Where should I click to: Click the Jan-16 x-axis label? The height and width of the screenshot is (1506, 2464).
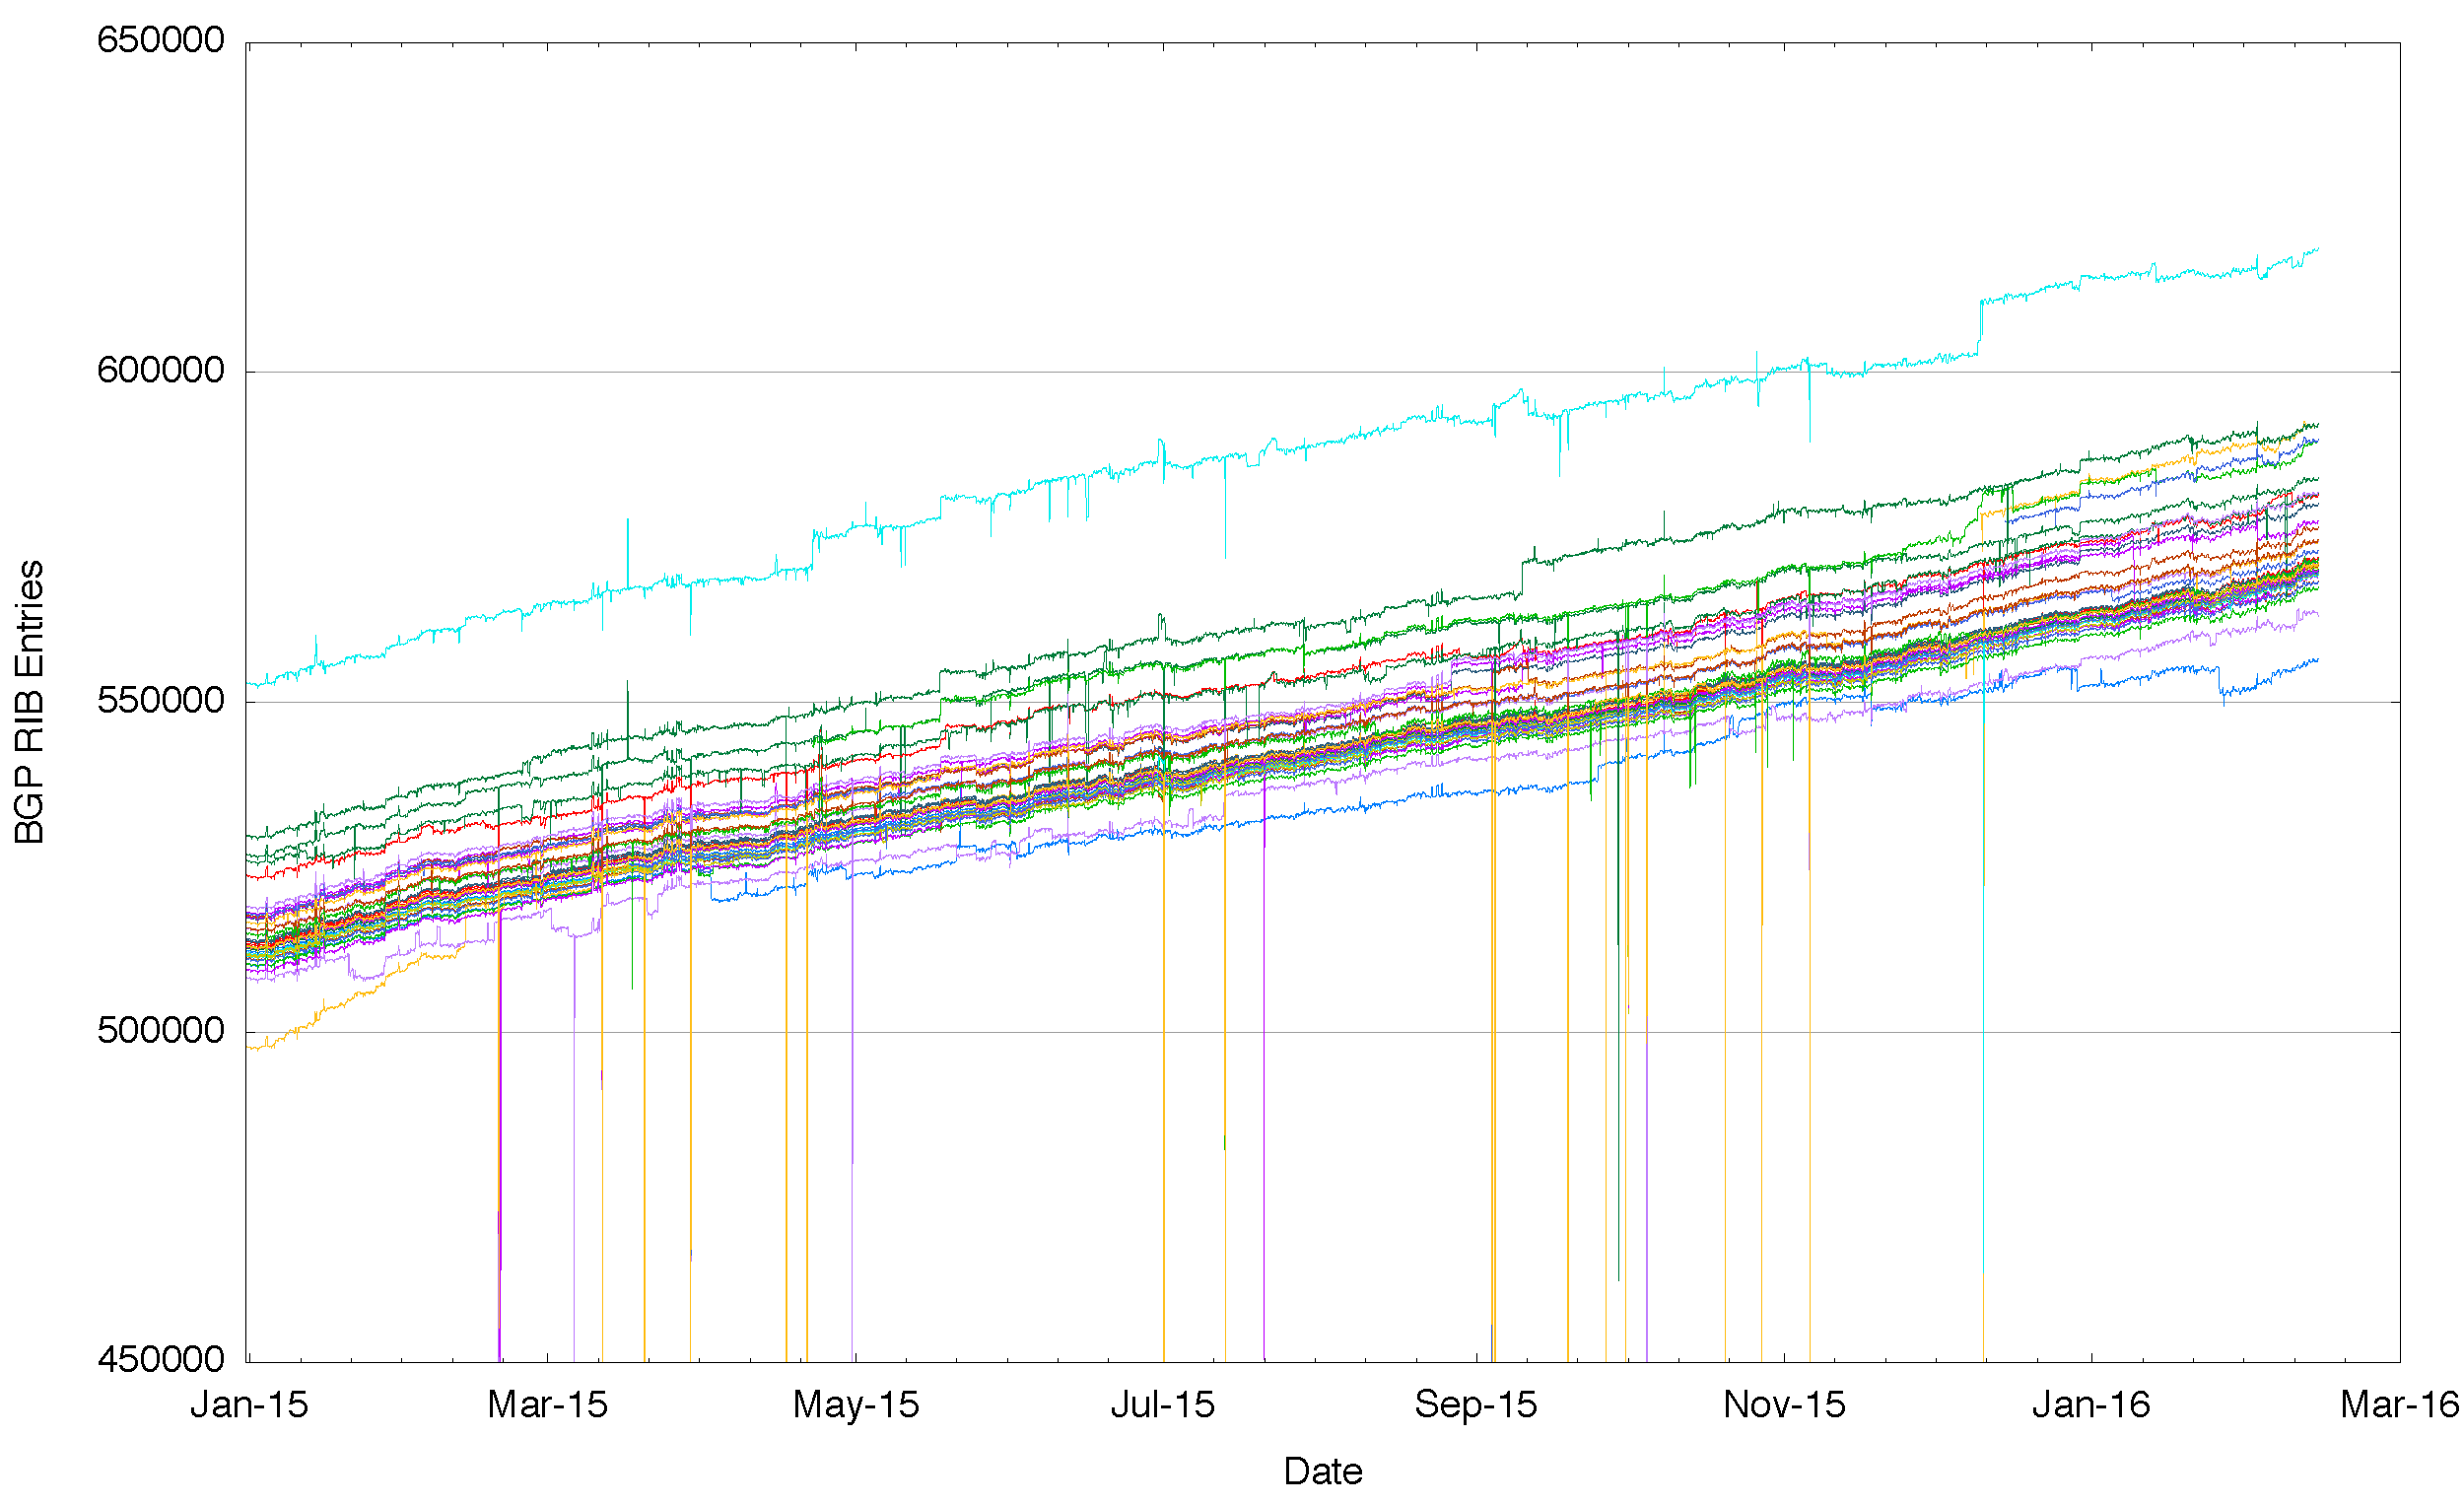tap(2091, 1405)
